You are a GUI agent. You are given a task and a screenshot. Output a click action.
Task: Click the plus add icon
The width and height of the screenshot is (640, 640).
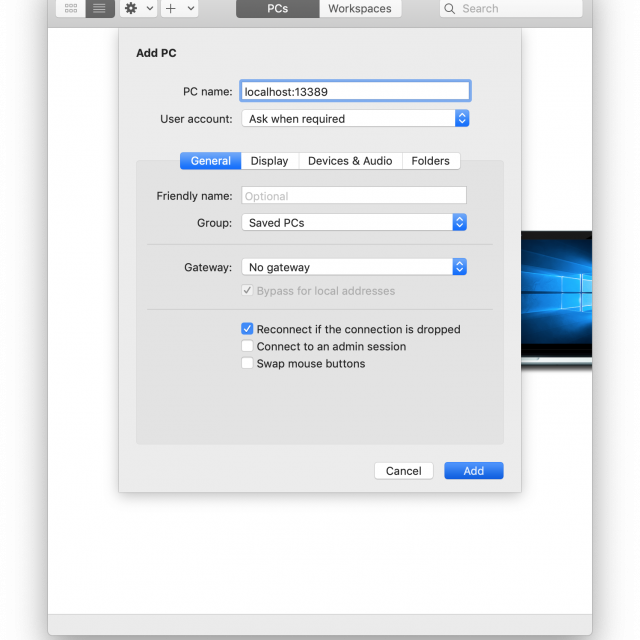coord(170,8)
